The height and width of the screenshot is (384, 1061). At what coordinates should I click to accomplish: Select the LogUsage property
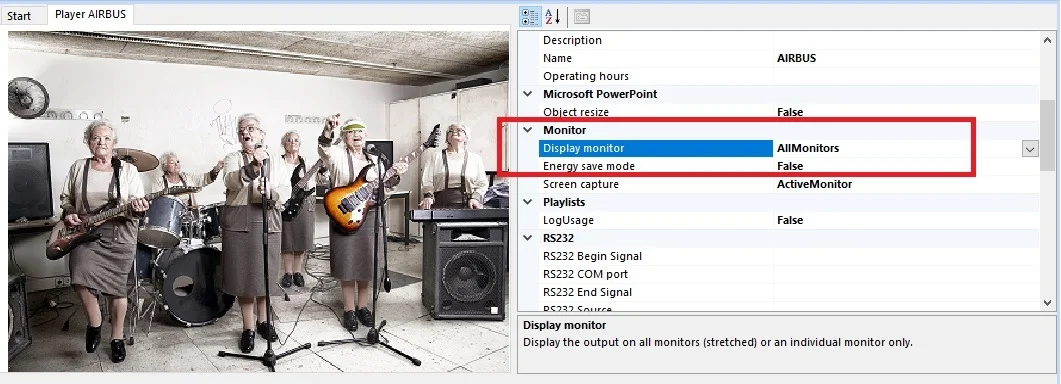[x=568, y=220]
